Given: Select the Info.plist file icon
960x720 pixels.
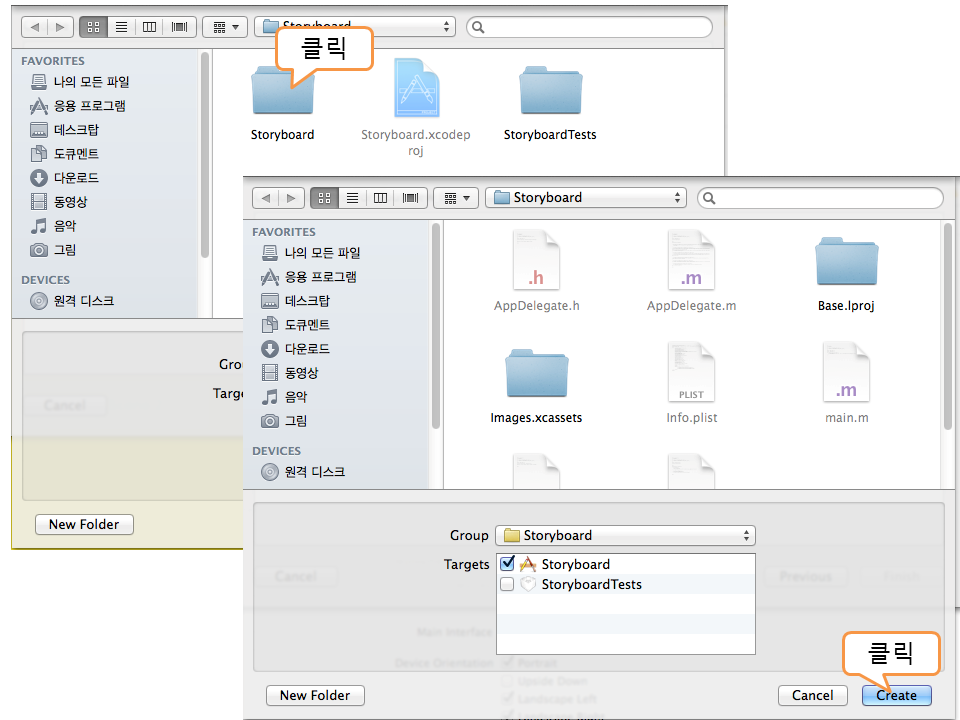Looking at the screenshot, I should click(691, 372).
